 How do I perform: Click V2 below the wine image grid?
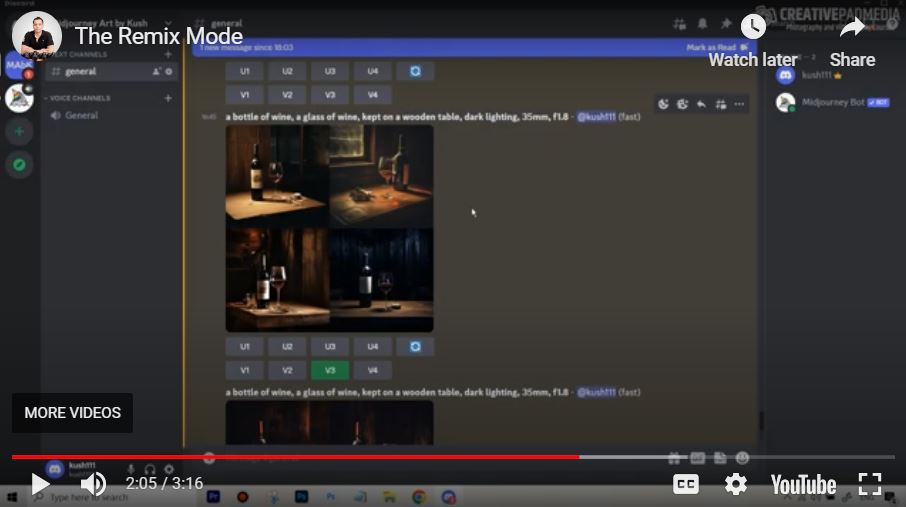pyautogui.click(x=287, y=370)
